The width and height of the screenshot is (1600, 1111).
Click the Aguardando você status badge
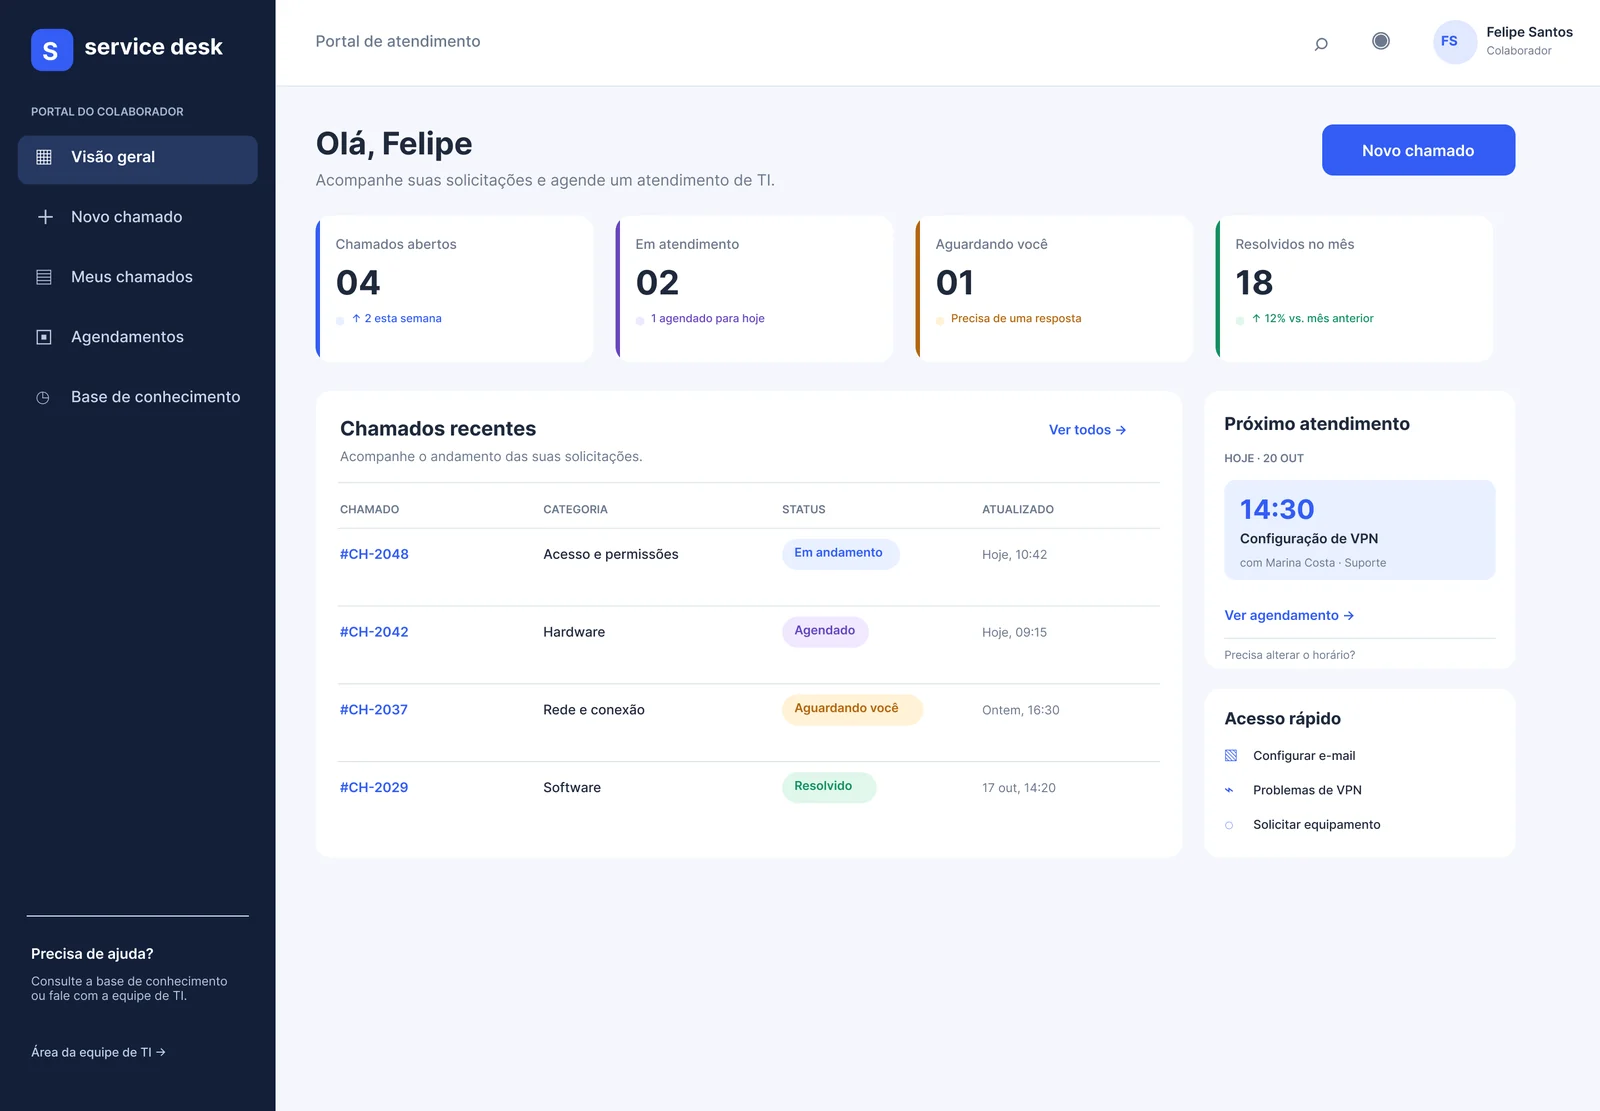pos(852,709)
